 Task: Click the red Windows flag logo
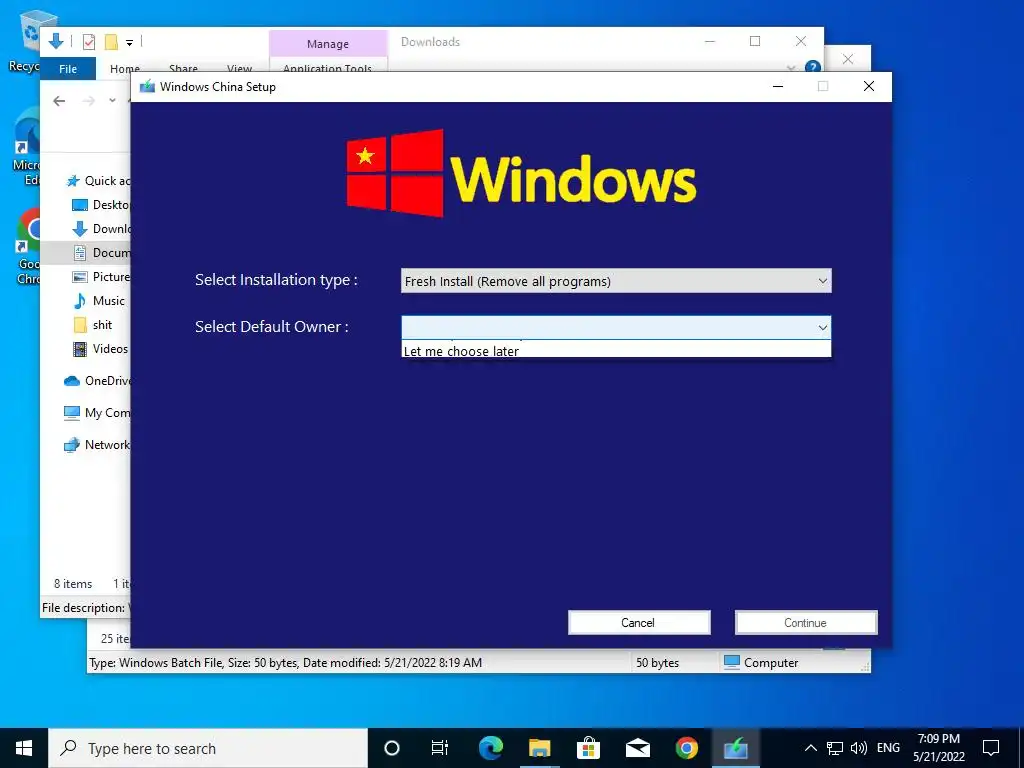click(395, 173)
